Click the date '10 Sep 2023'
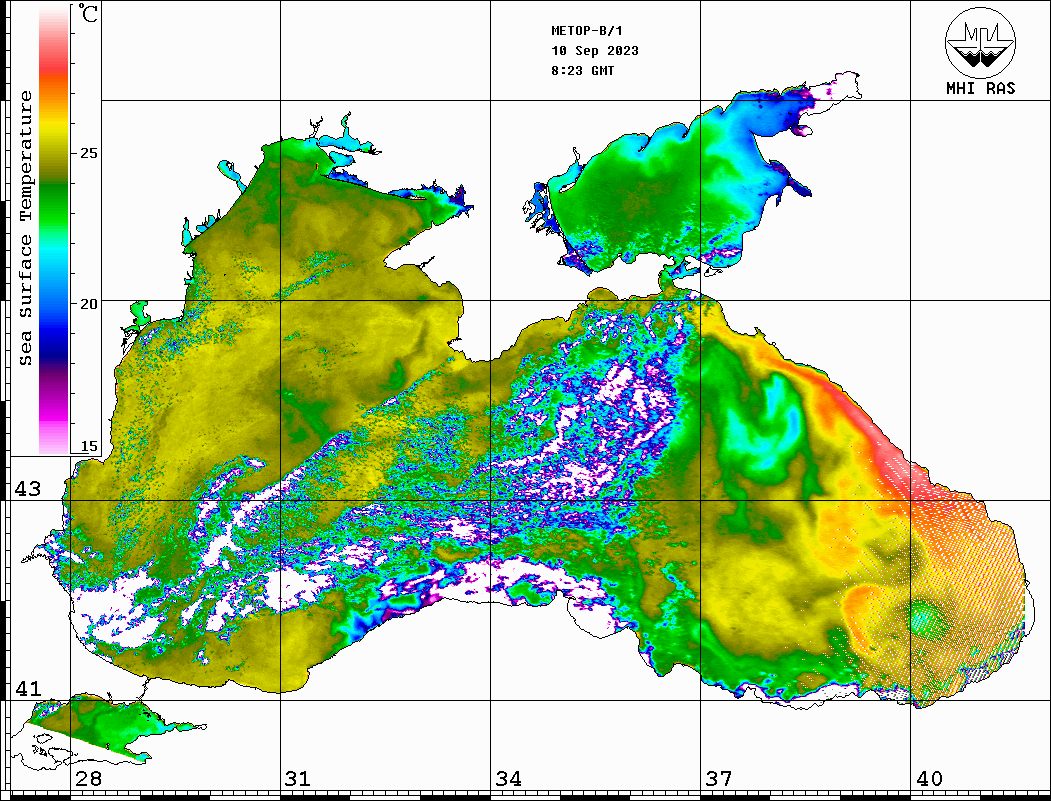This screenshot has width=1051, height=801. 595,51
